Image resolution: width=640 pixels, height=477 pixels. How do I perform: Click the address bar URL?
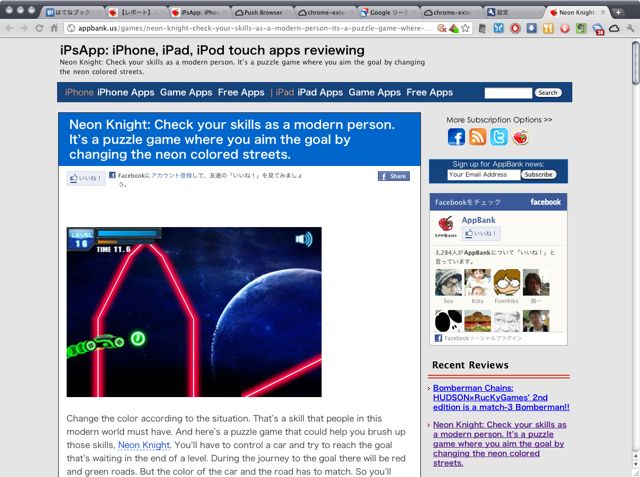pyautogui.click(x=254, y=28)
